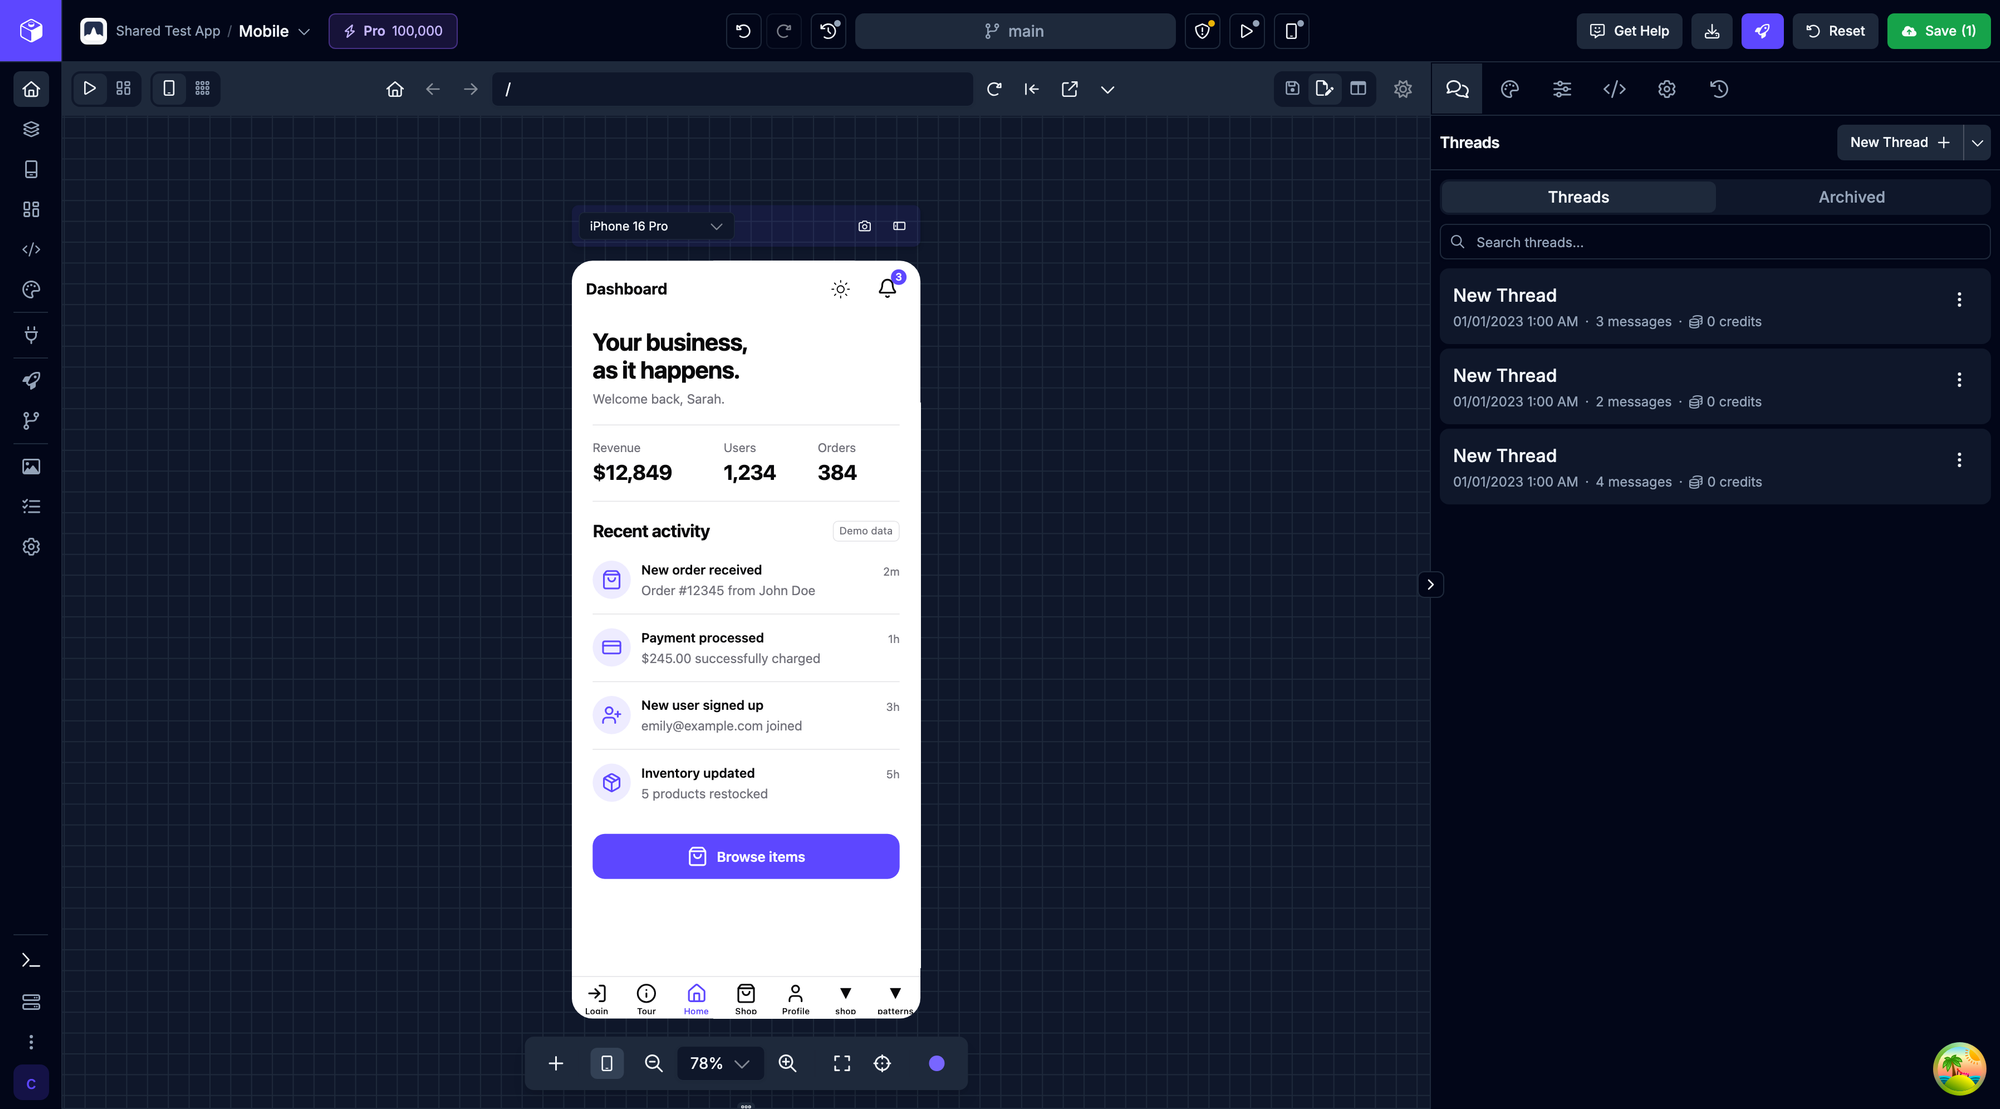Open the plug integrations icon in sidebar
This screenshot has height=1109, width=2000.
[x=31, y=335]
